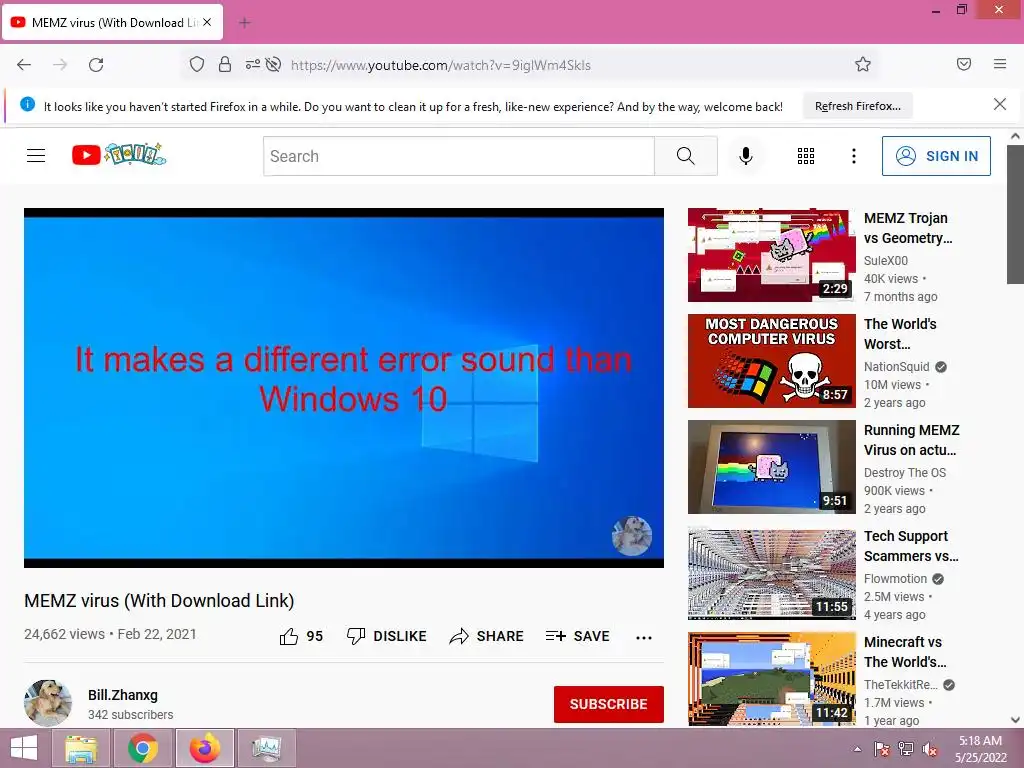Image resolution: width=1024 pixels, height=768 pixels.
Task: Show site security info via the padlock
Action: (225, 65)
